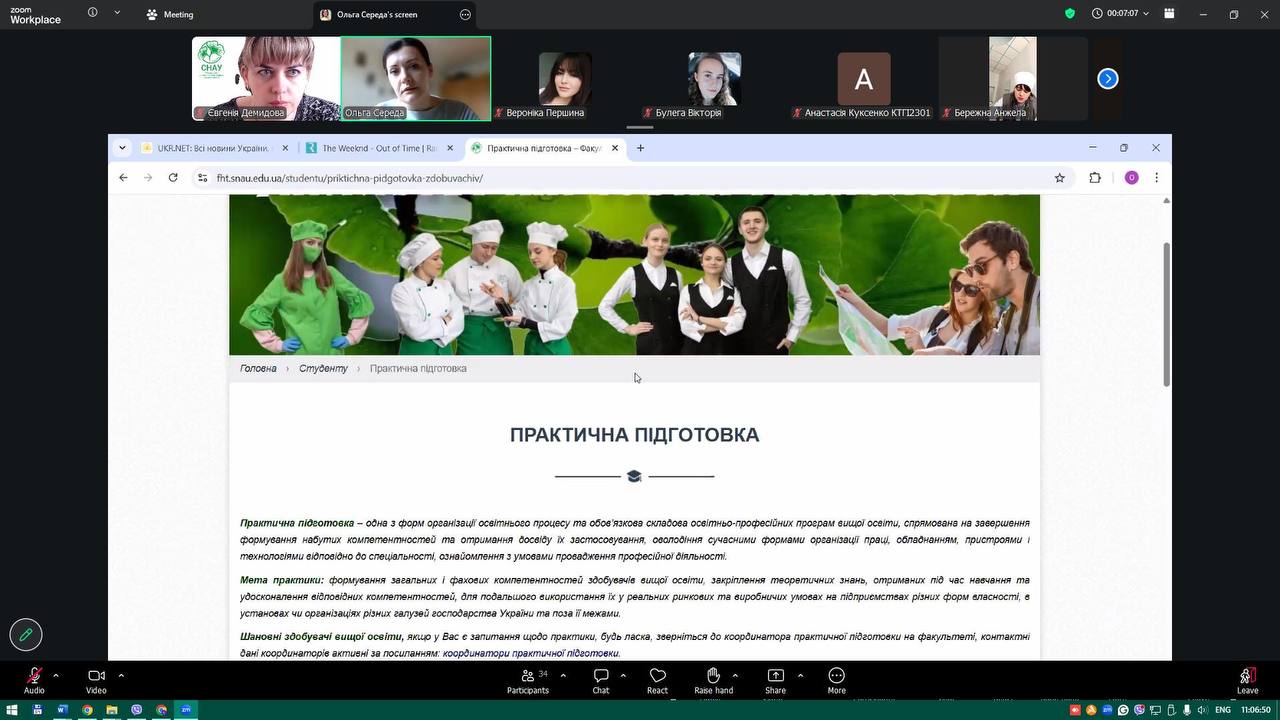Click the Leave meeting button
Viewport: 1280px width, 720px height.
pos(1247,677)
